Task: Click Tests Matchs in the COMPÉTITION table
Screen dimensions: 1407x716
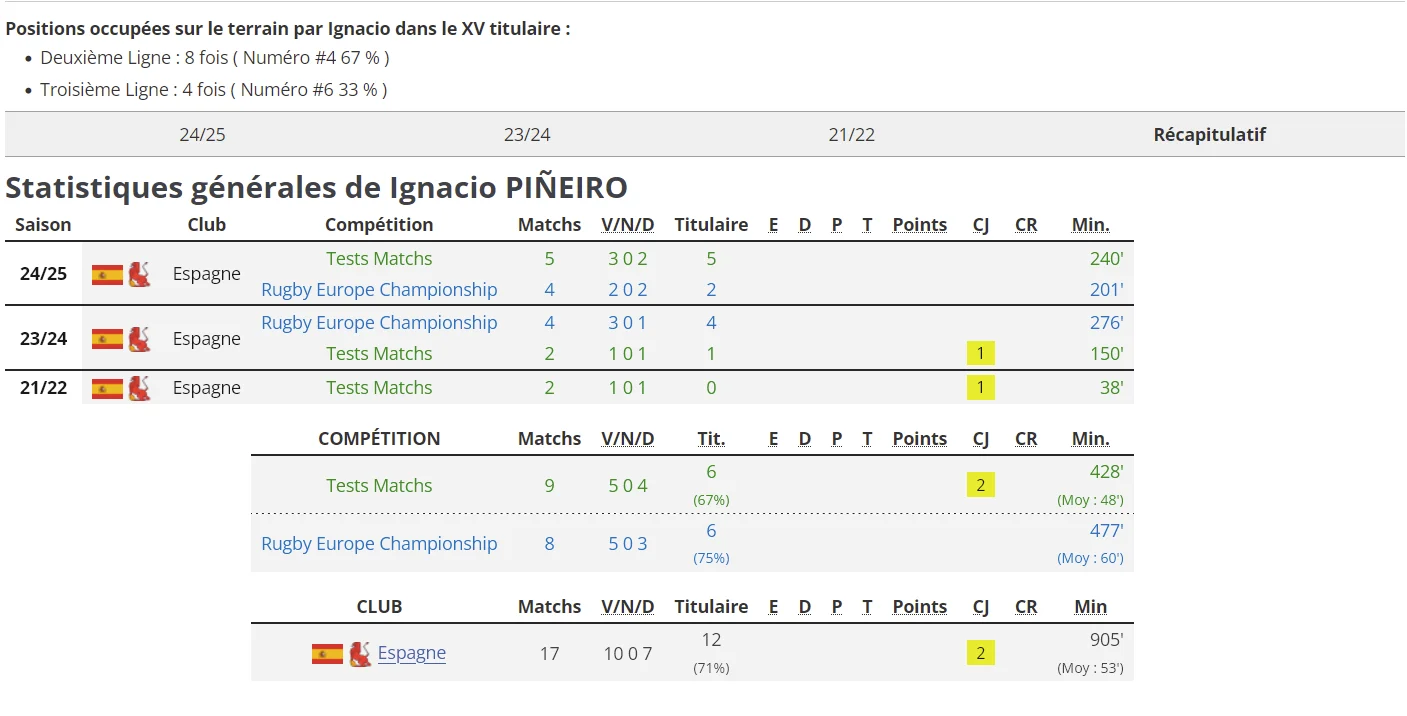Action: (379, 485)
